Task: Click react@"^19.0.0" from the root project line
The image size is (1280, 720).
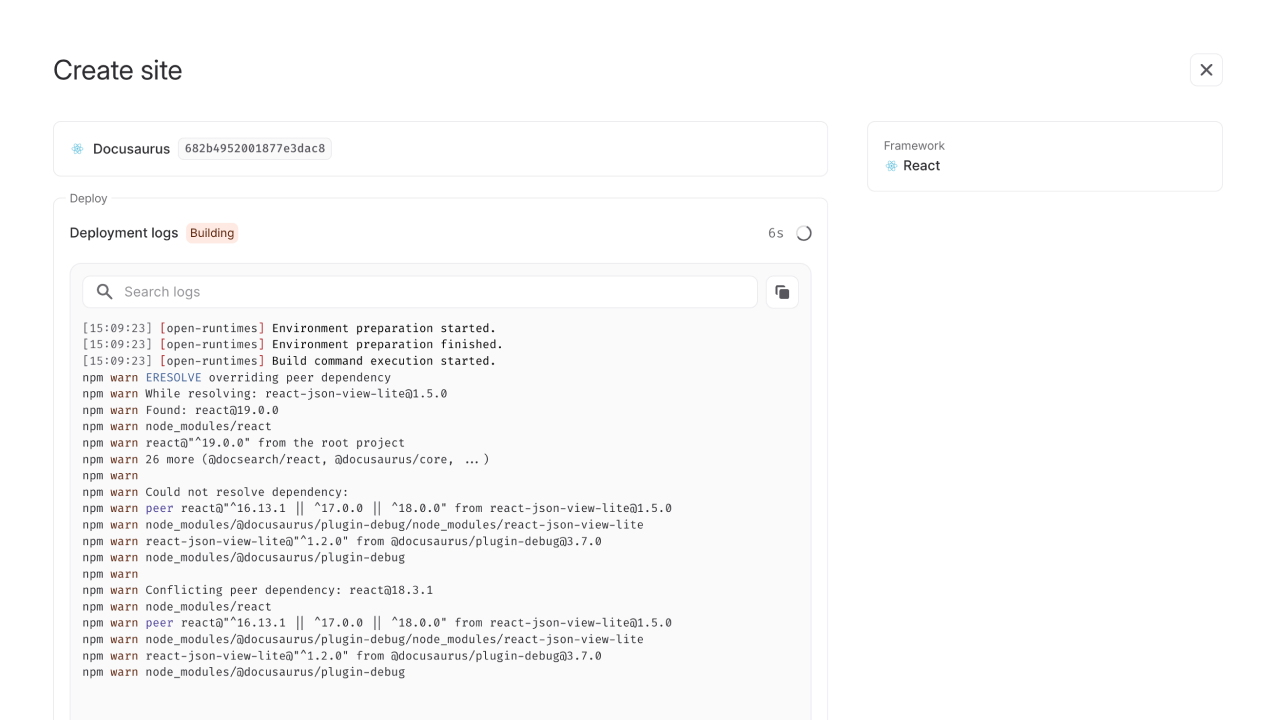Action: [x=244, y=443]
